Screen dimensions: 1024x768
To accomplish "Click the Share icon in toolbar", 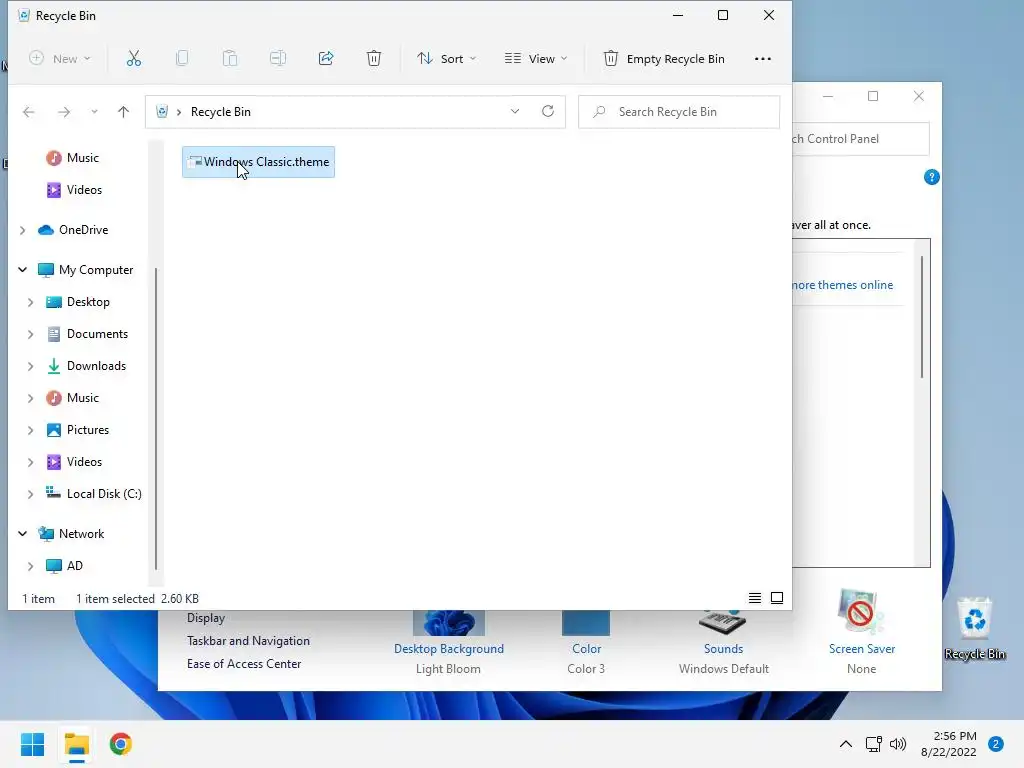I will point(326,59).
